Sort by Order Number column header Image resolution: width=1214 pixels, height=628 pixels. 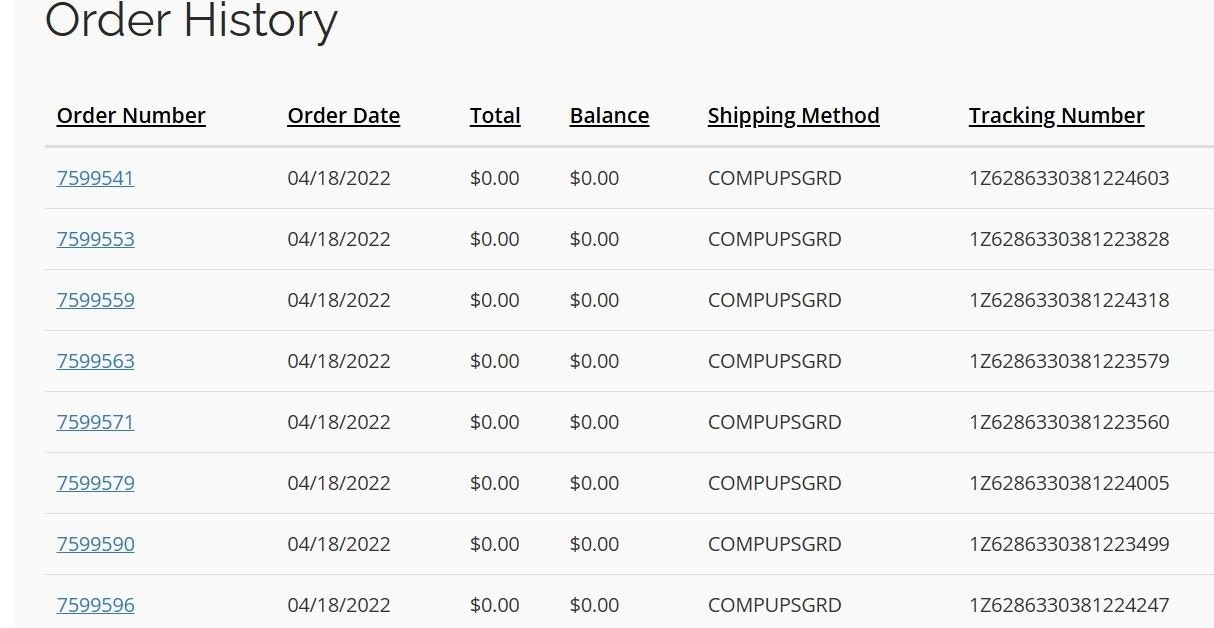pyautogui.click(x=131, y=116)
